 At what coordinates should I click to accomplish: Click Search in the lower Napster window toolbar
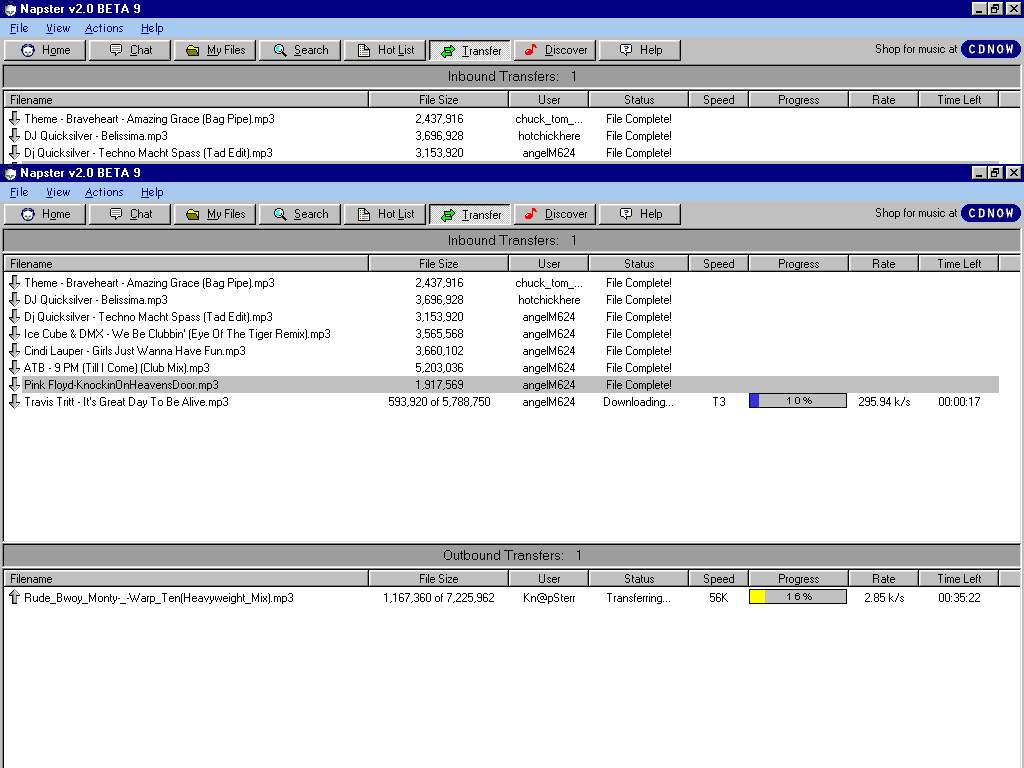300,214
